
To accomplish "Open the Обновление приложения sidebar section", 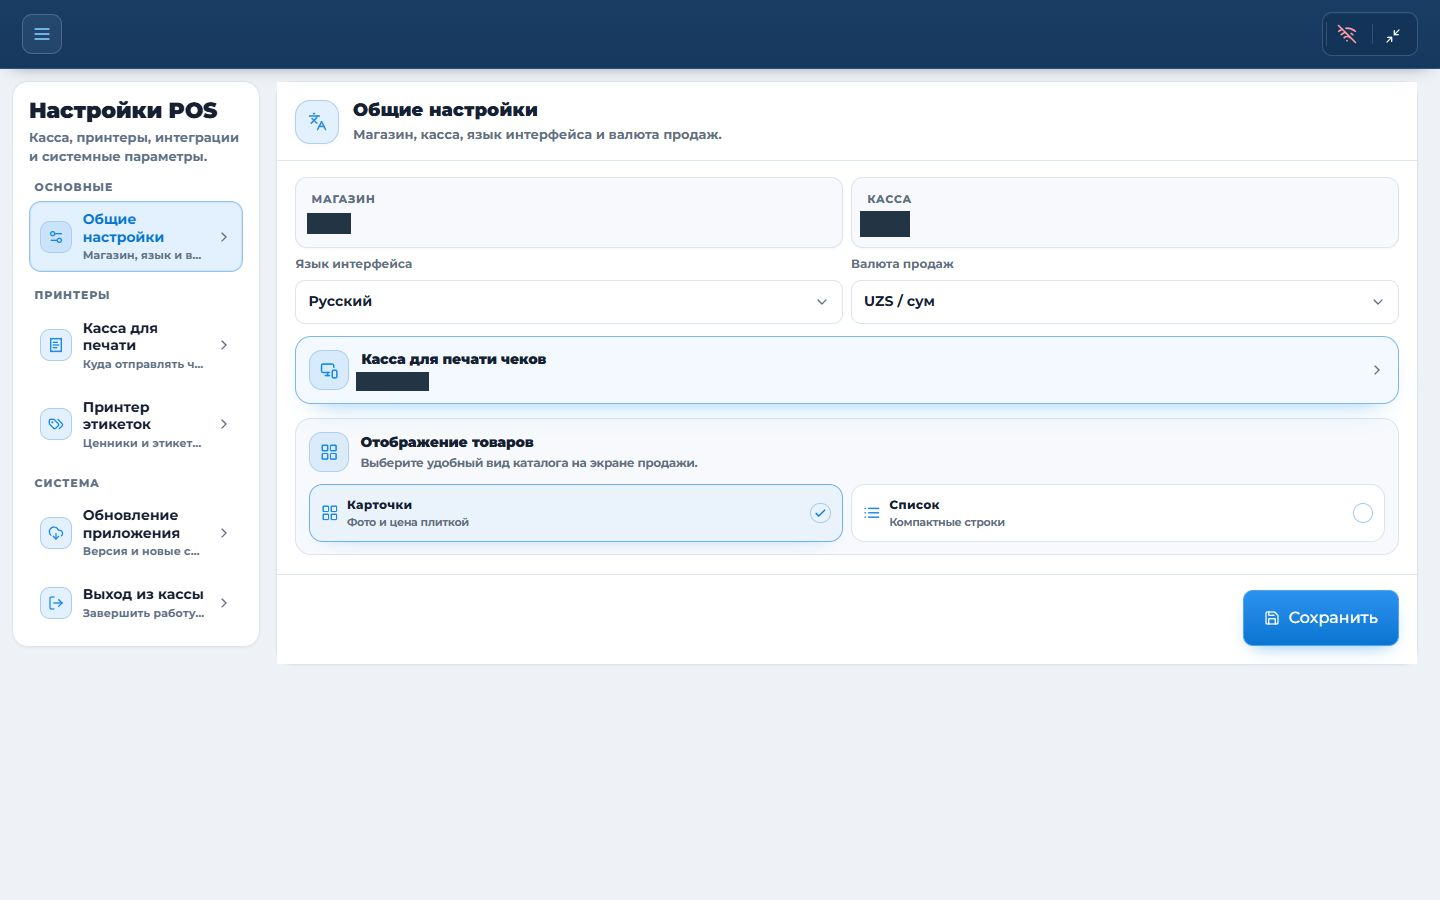I will [136, 533].
